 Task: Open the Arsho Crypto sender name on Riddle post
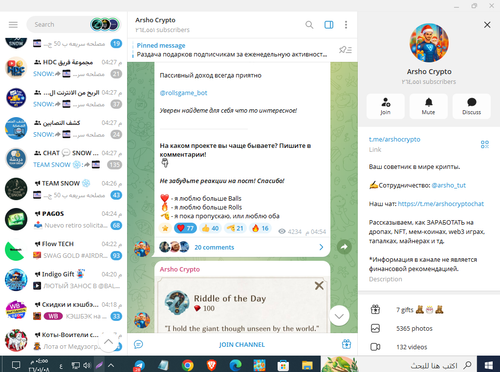(x=180, y=269)
